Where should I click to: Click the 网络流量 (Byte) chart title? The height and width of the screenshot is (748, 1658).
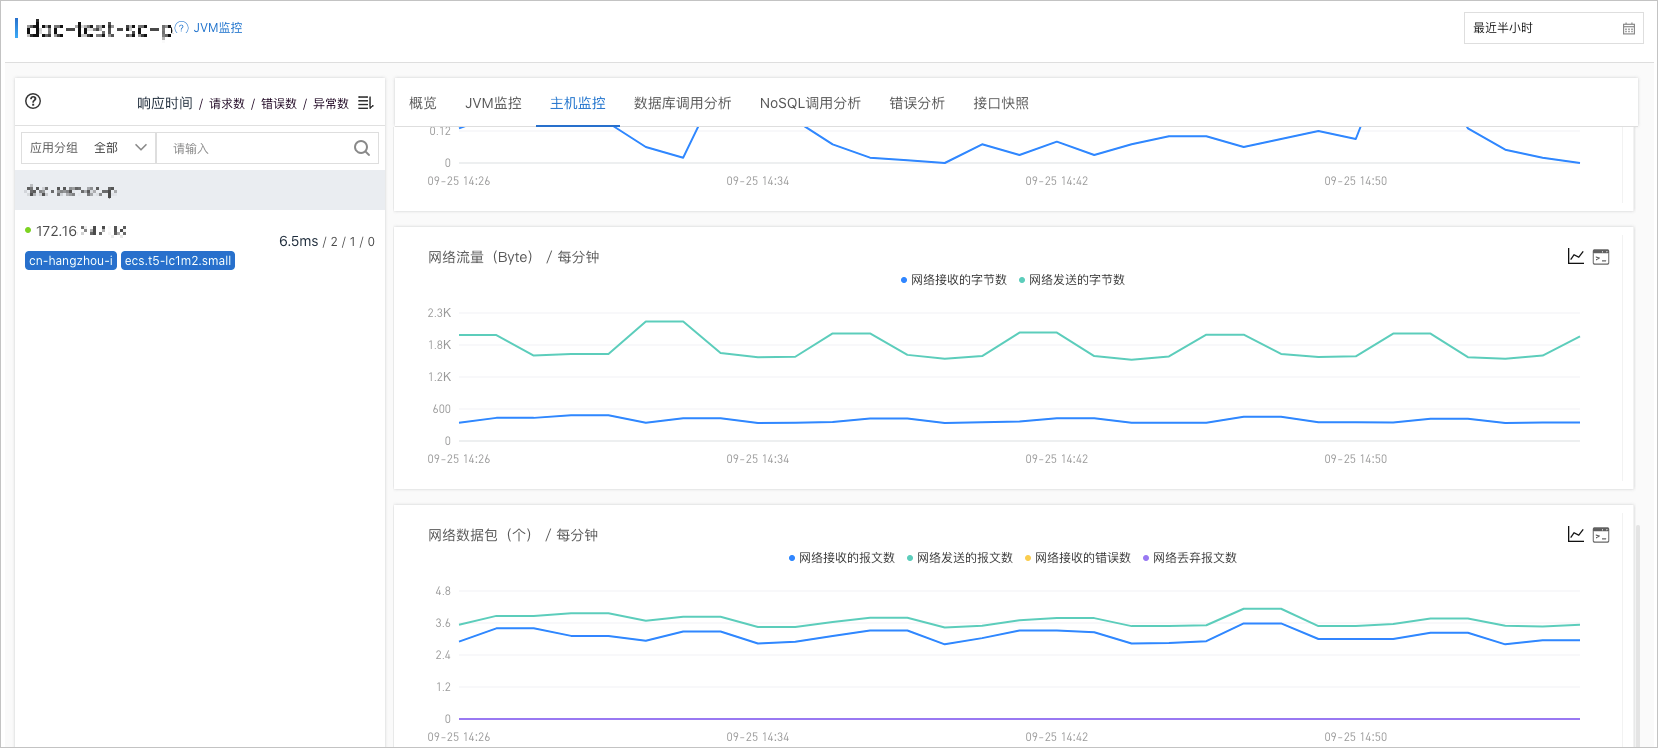(514, 257)
